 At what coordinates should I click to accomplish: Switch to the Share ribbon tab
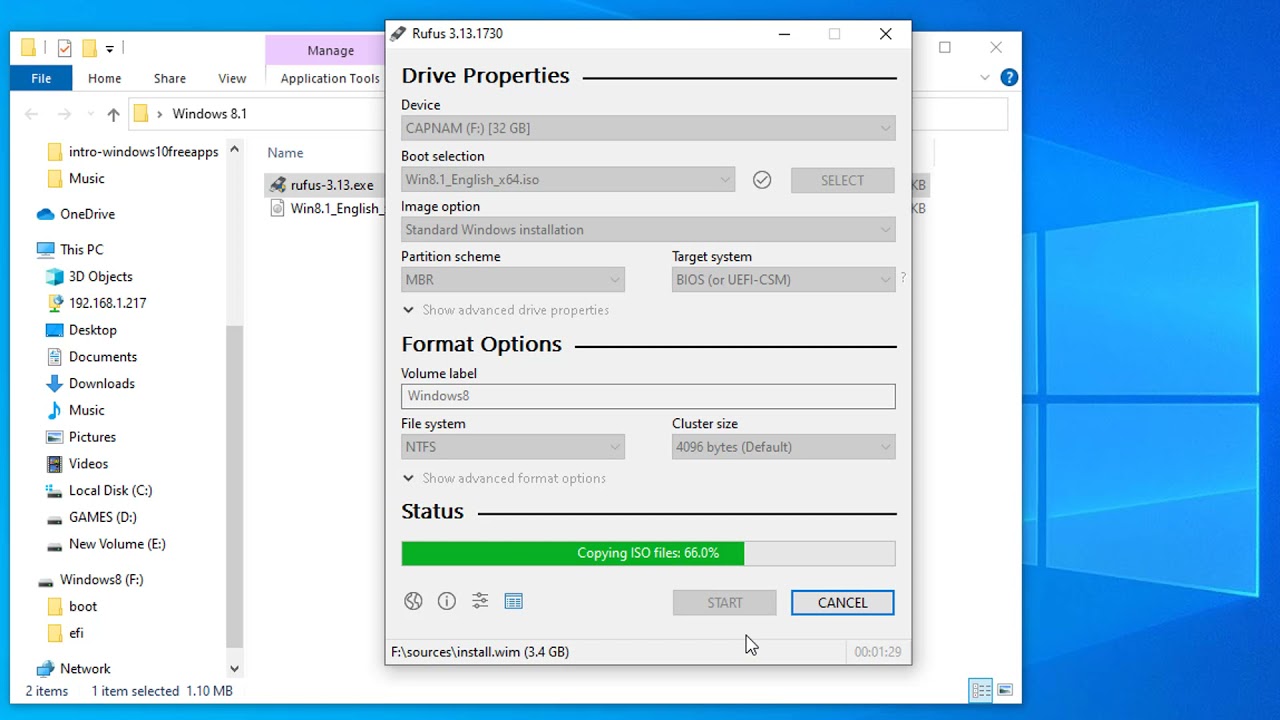tap(170, 78)
